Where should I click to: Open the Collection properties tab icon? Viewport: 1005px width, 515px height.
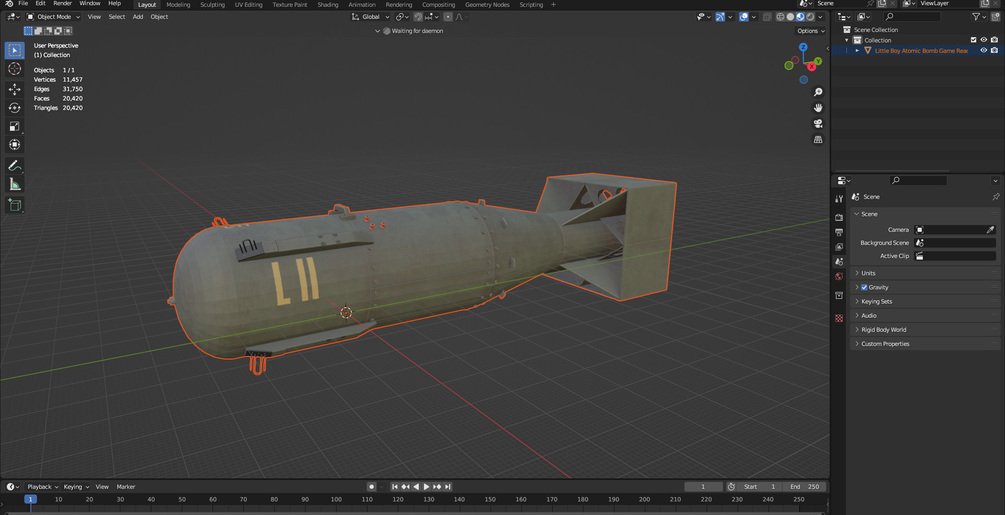point(839,295)
